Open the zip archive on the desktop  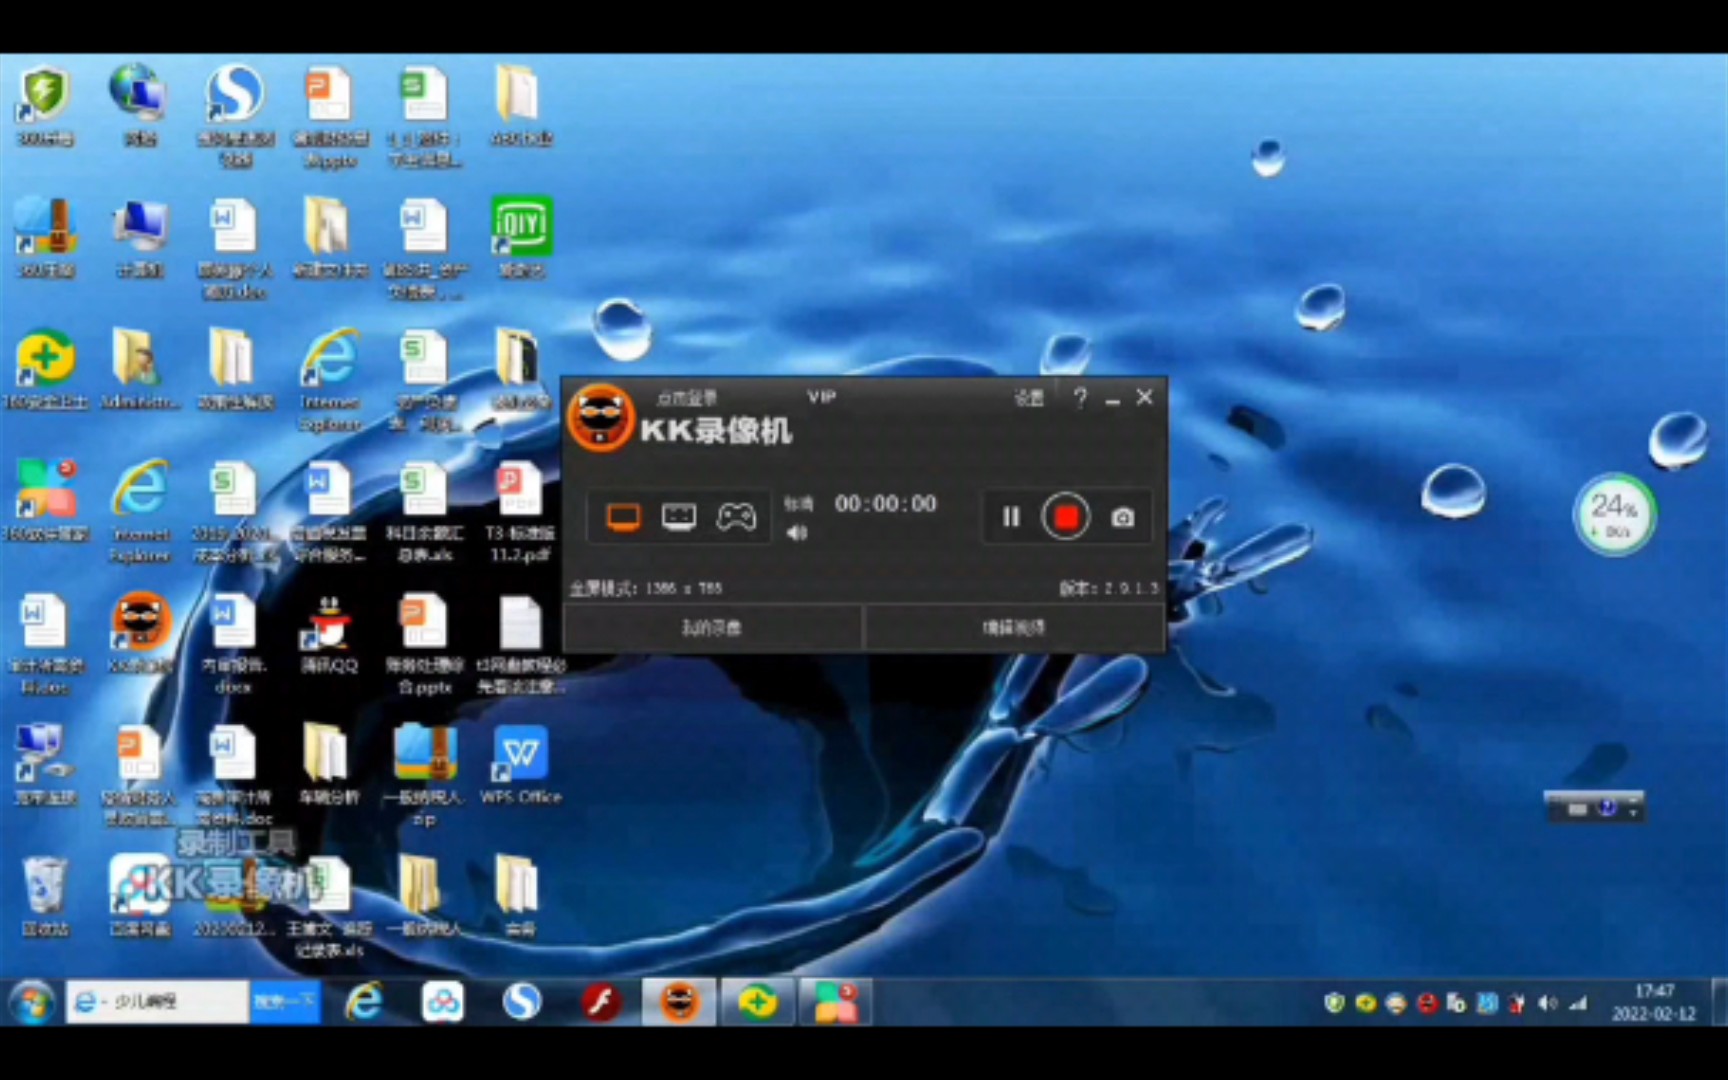424,775
